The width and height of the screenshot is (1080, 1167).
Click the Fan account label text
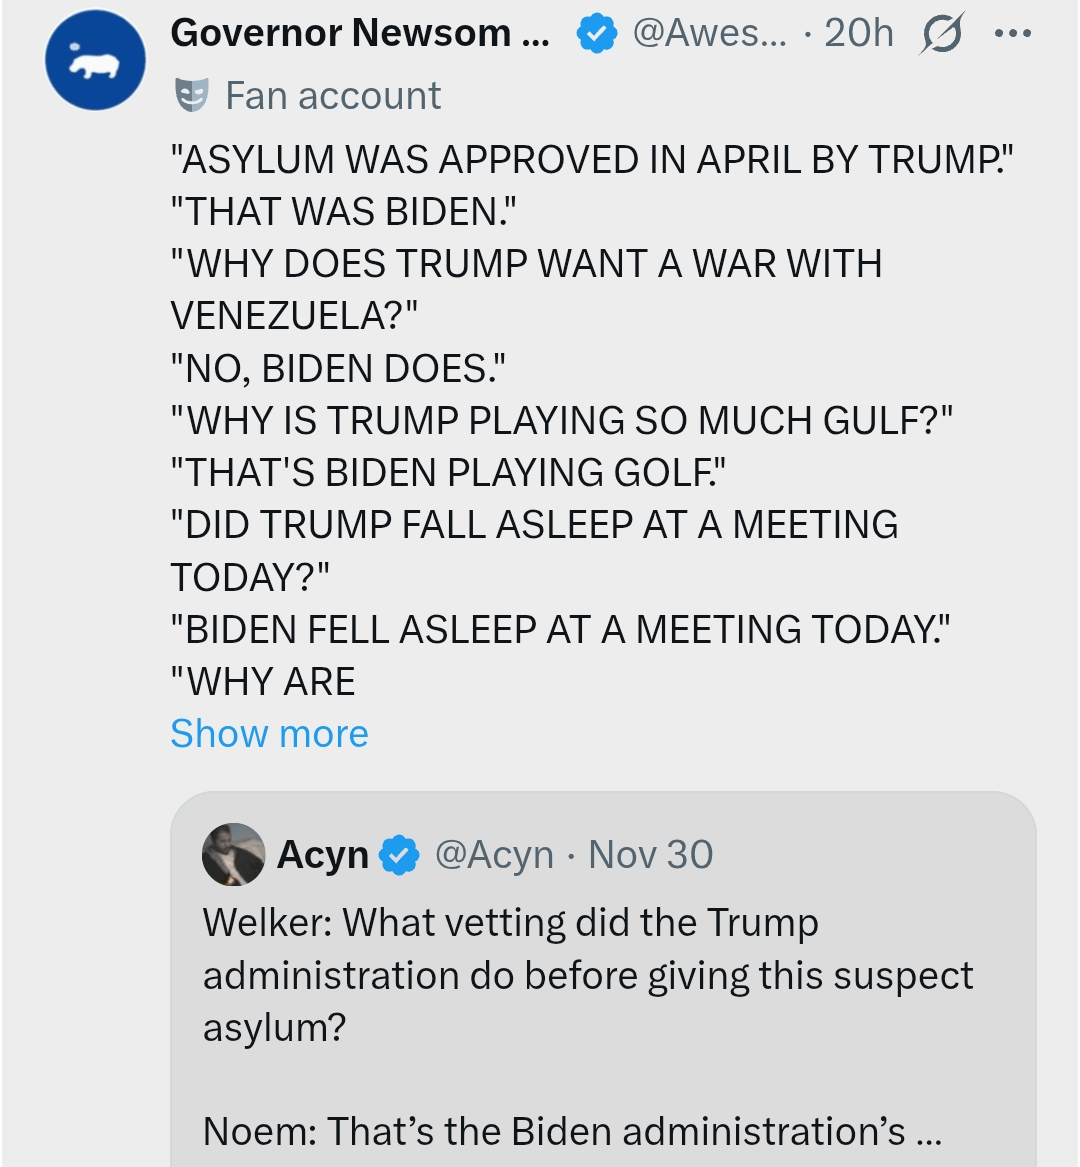point(333,96)
